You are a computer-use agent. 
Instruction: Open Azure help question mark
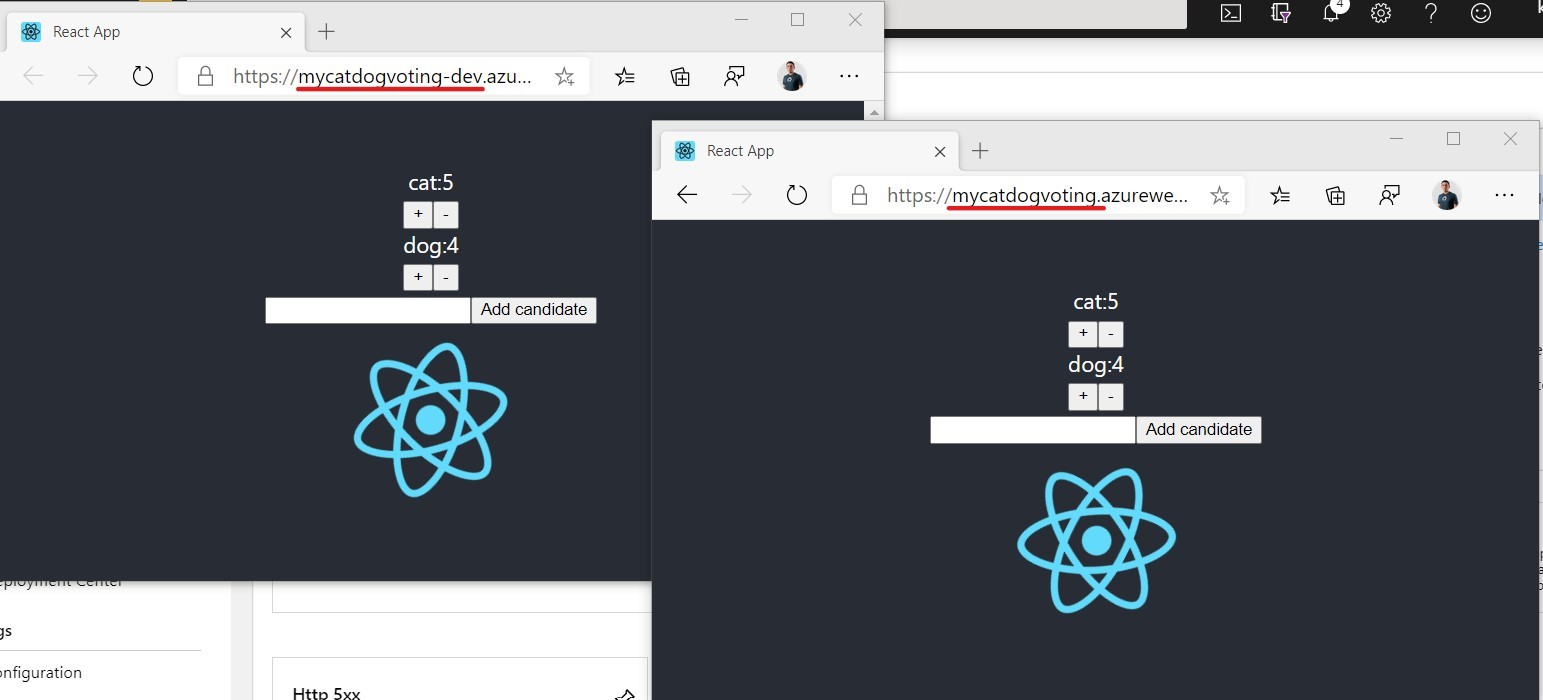(1431, 13)
